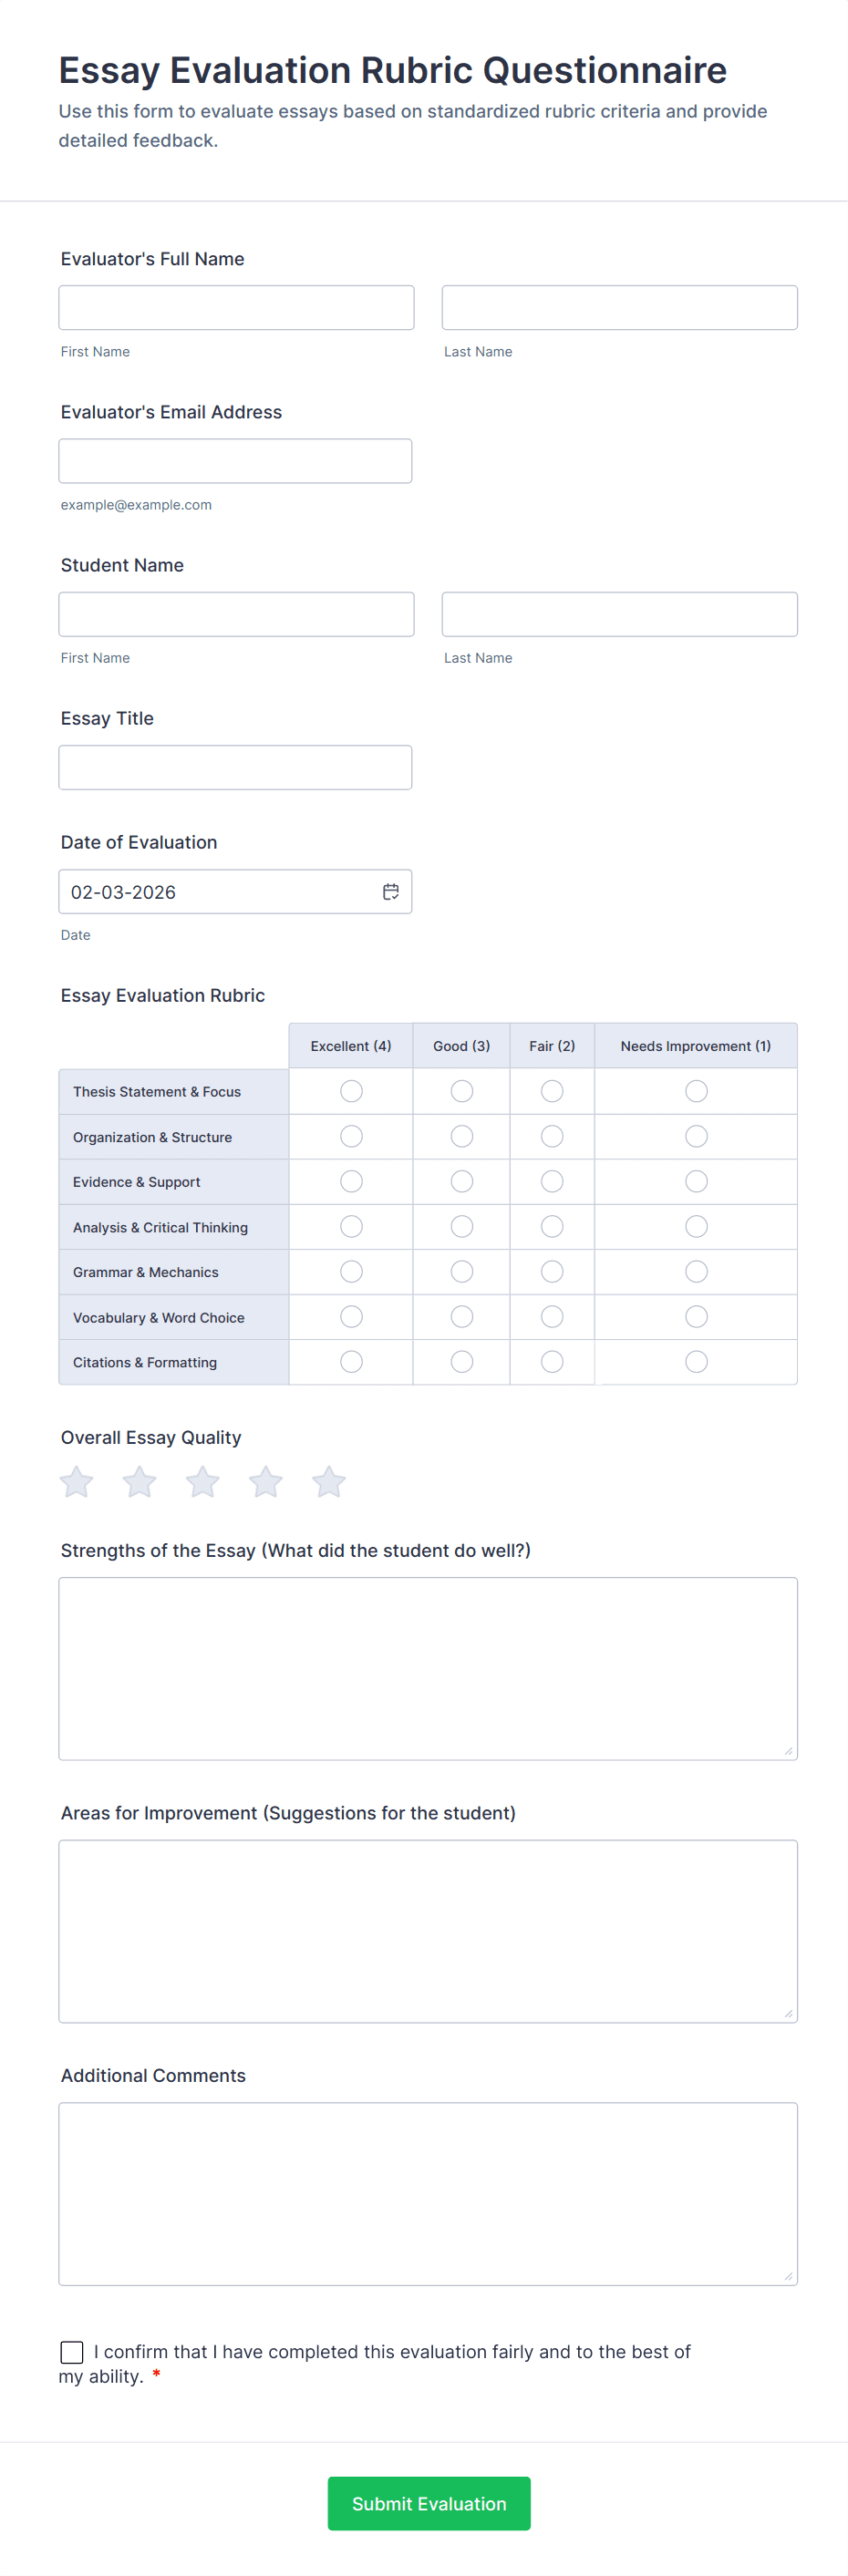Rate overall essay quality one star
848x2576 pixels.
77,1481
